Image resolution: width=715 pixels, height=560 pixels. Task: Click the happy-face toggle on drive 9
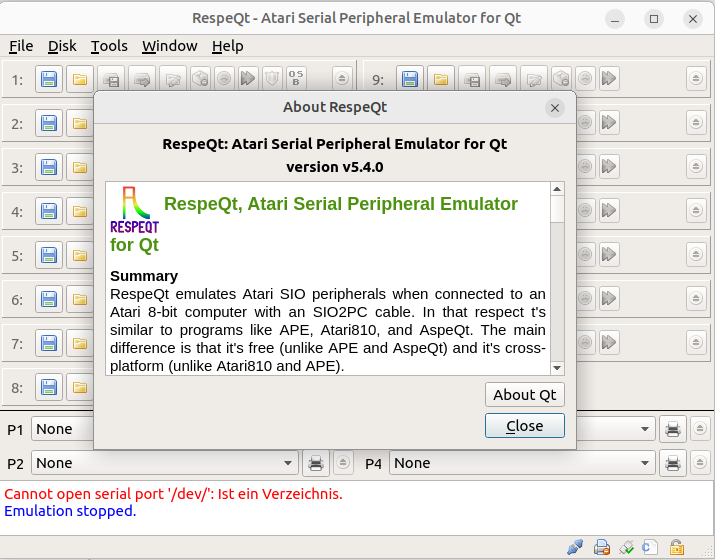585,79
